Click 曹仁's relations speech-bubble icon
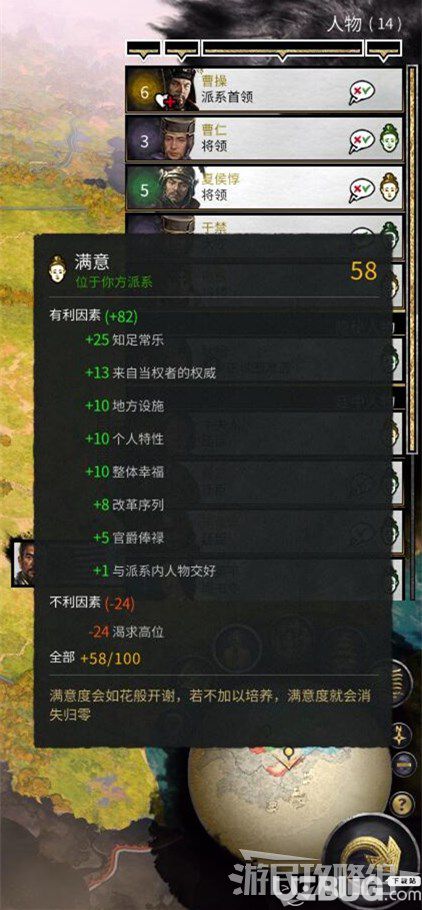Image resolution: width=422 pixels, height=910 pixels. (x=361, y=139)
